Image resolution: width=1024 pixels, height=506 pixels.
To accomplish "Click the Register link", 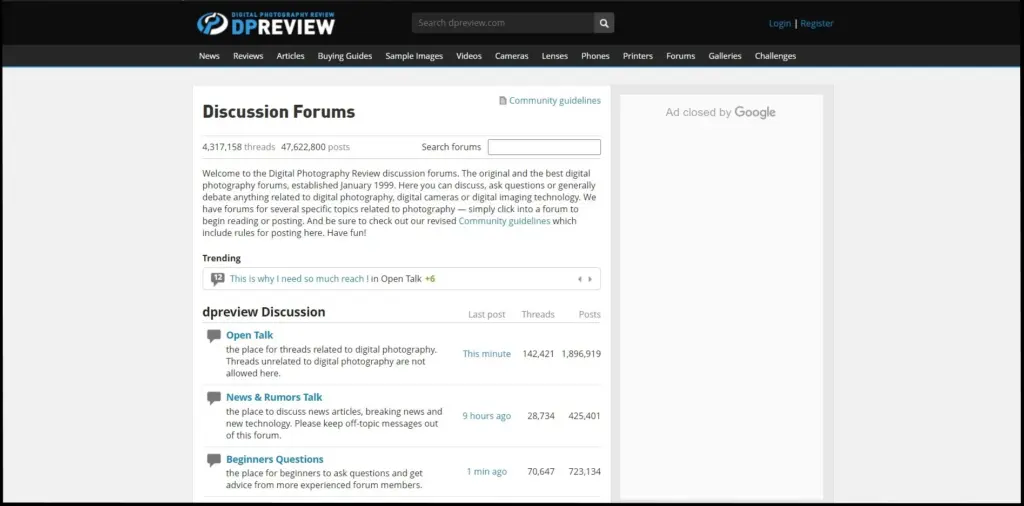I will (x=817, y=24).
